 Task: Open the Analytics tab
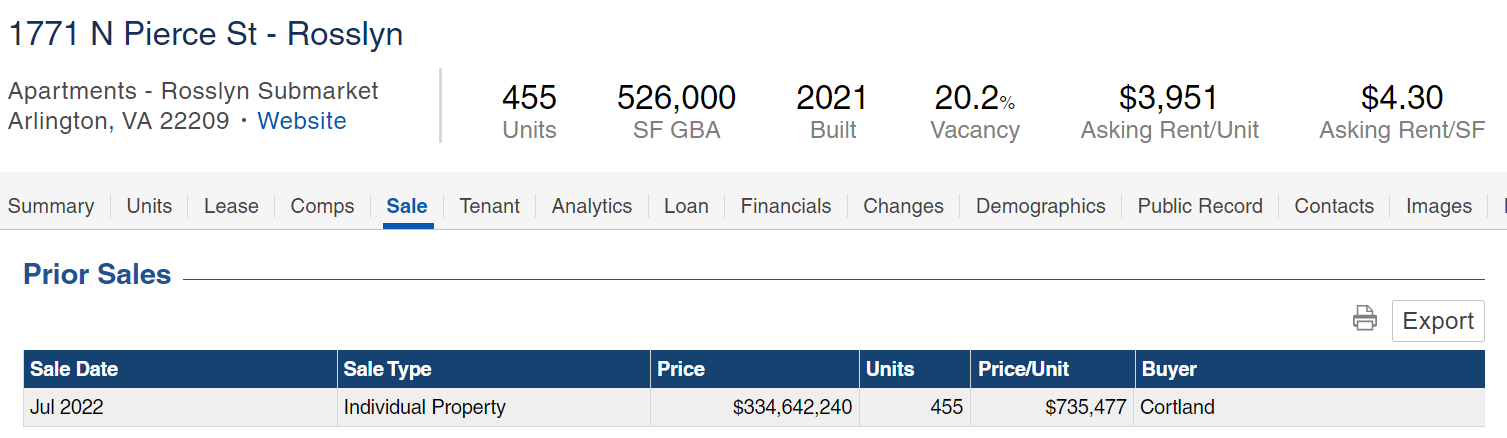592,206
